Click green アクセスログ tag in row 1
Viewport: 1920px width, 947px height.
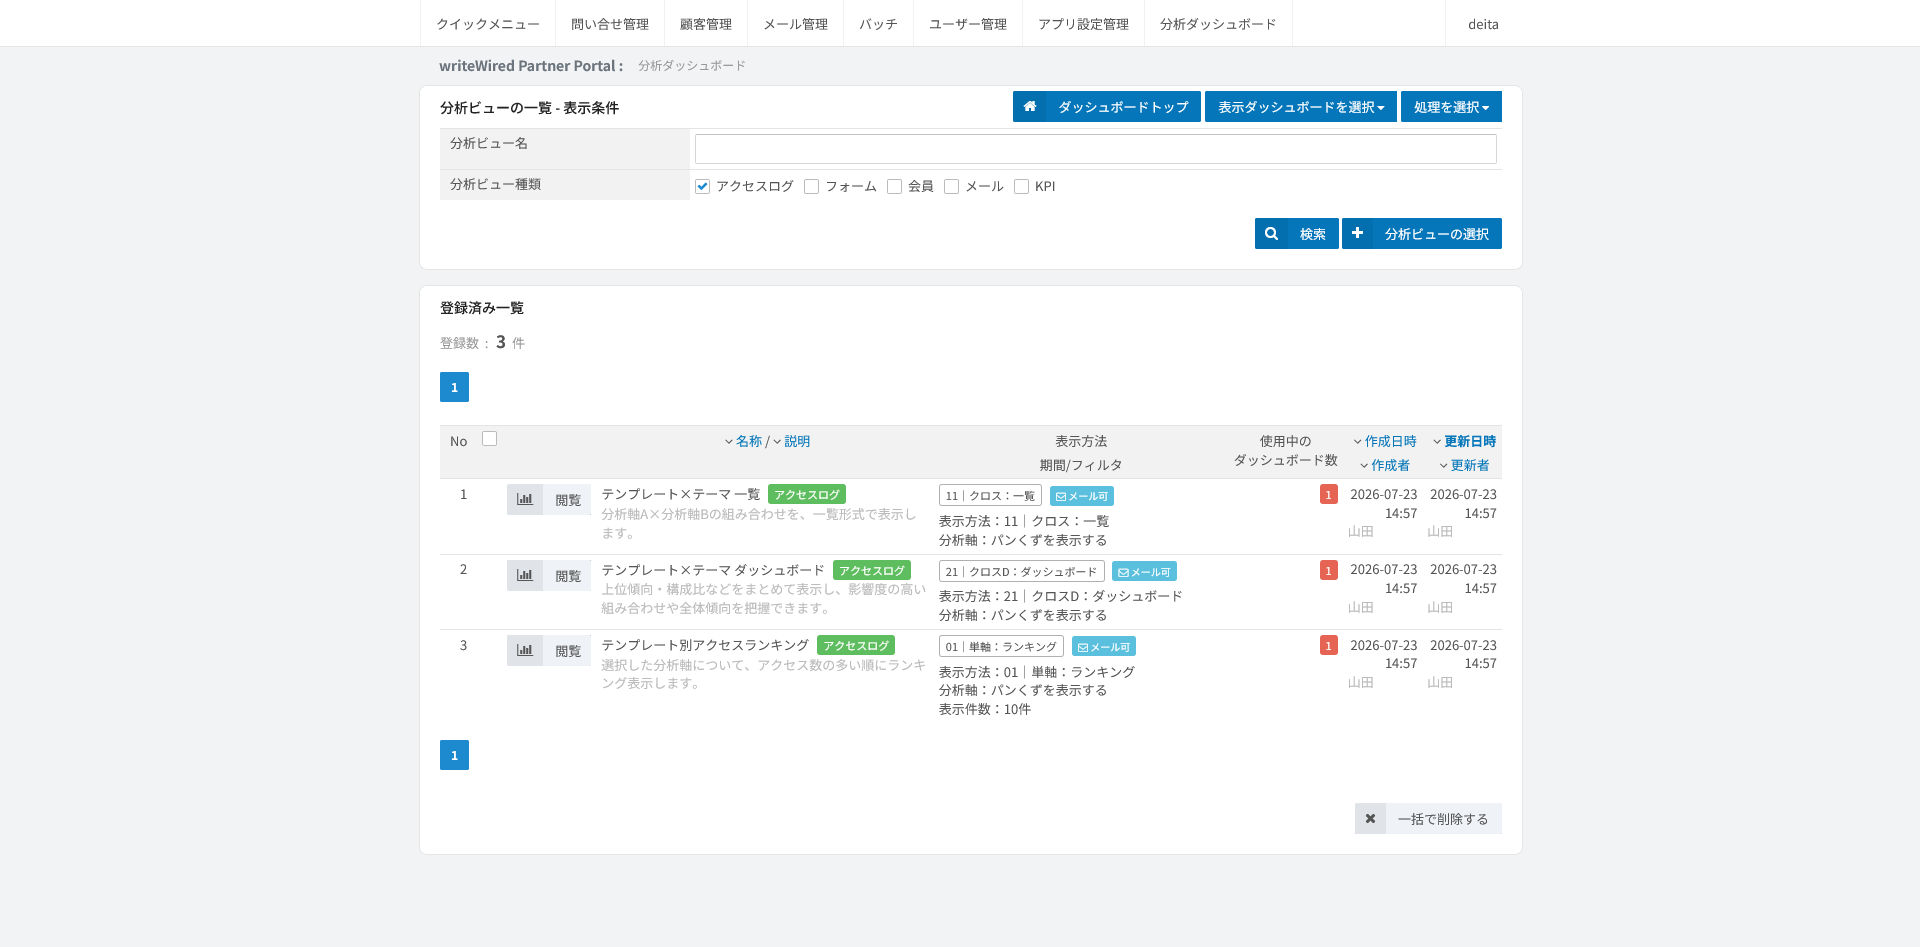coord(807,494)
